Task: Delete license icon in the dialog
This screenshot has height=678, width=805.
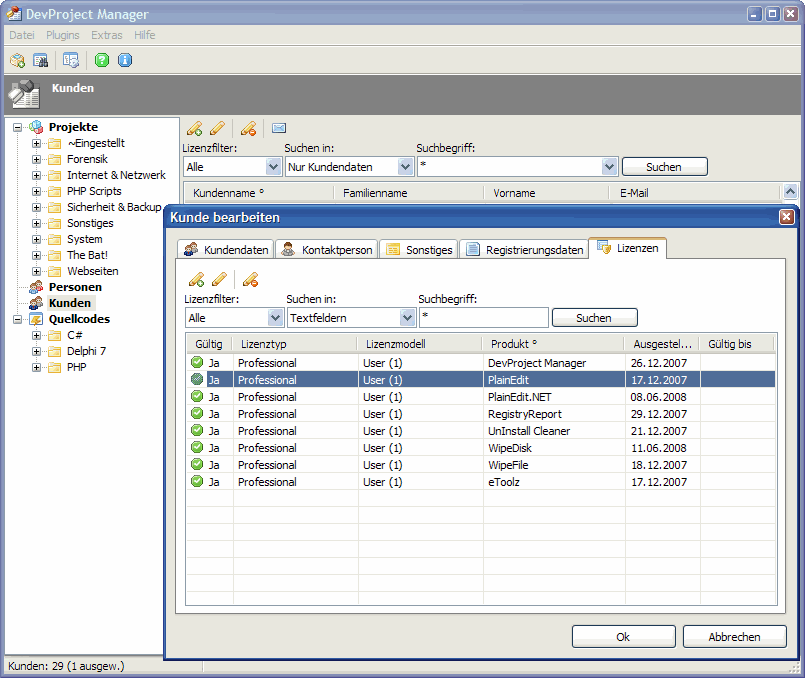Action: coord(251,280)
